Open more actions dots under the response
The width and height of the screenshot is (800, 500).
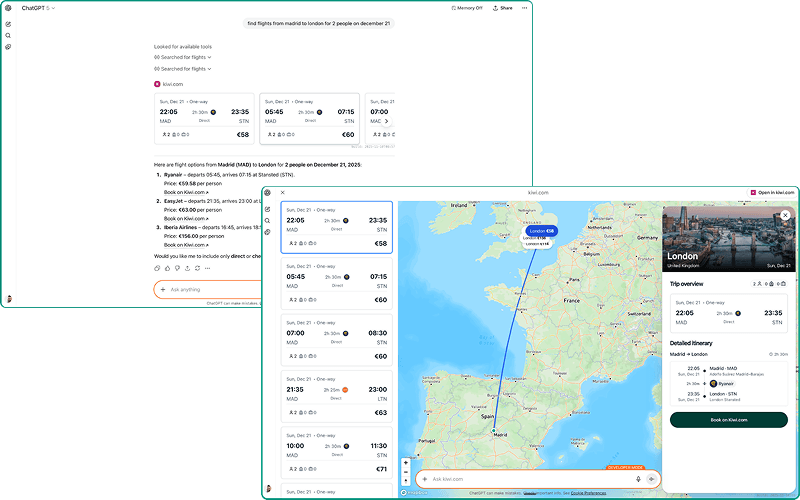[x=208, y=268]
